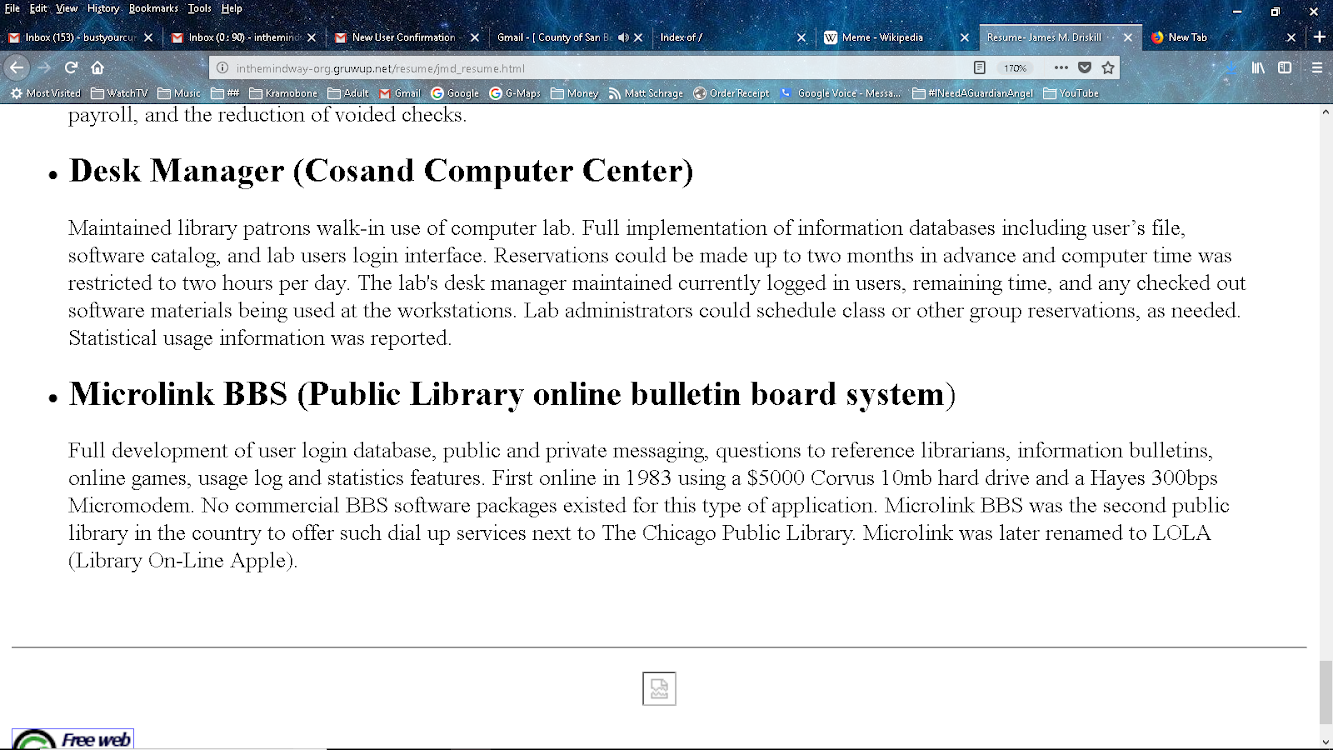Image resolution: width=1333 pixels, height=750 pixels.
Task: Open Google Voice - Messages bookmark
Action: click(x=841, y=93)
